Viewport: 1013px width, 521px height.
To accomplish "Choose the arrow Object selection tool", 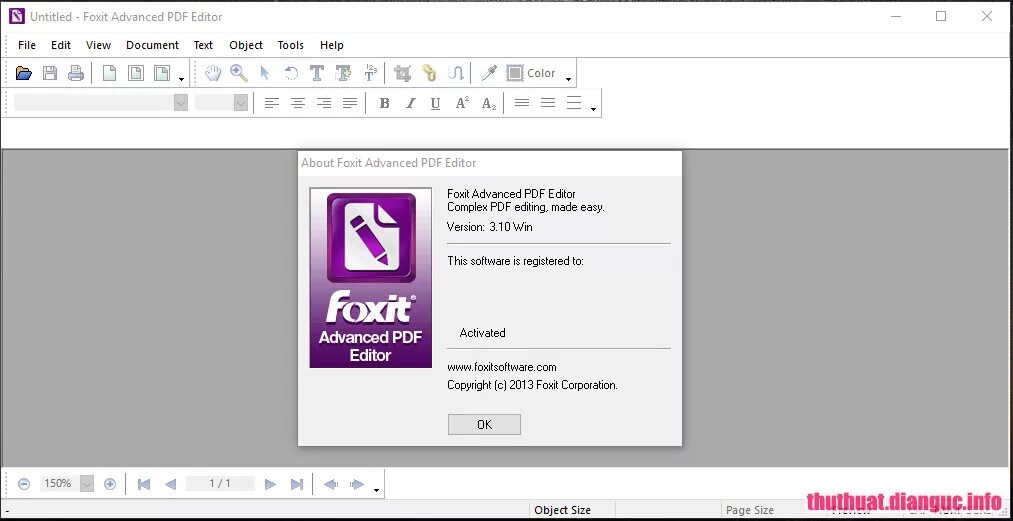I will [x=264, y=73].
